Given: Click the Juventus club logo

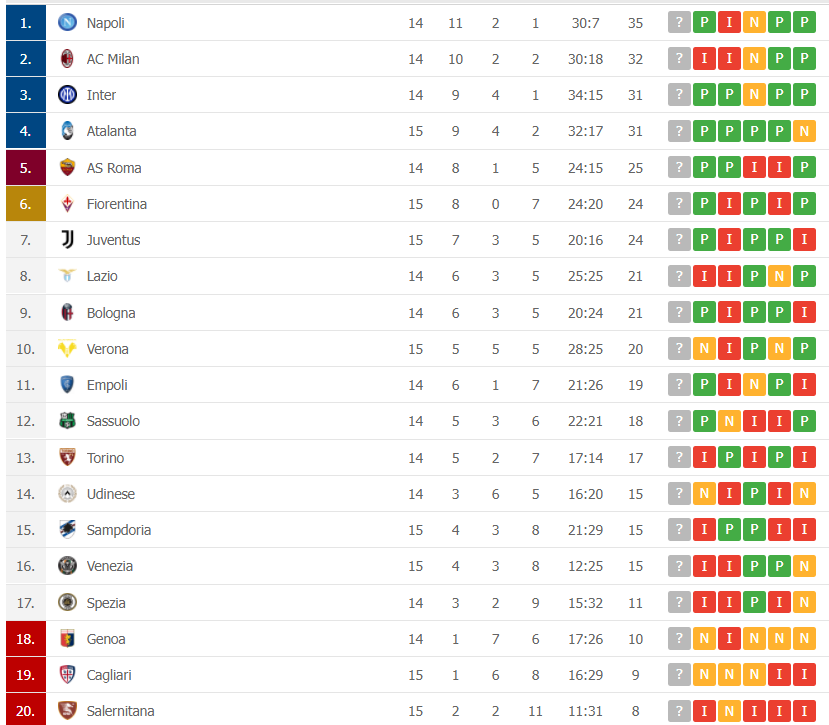Looking at the screenshot, I should [67, 240].
